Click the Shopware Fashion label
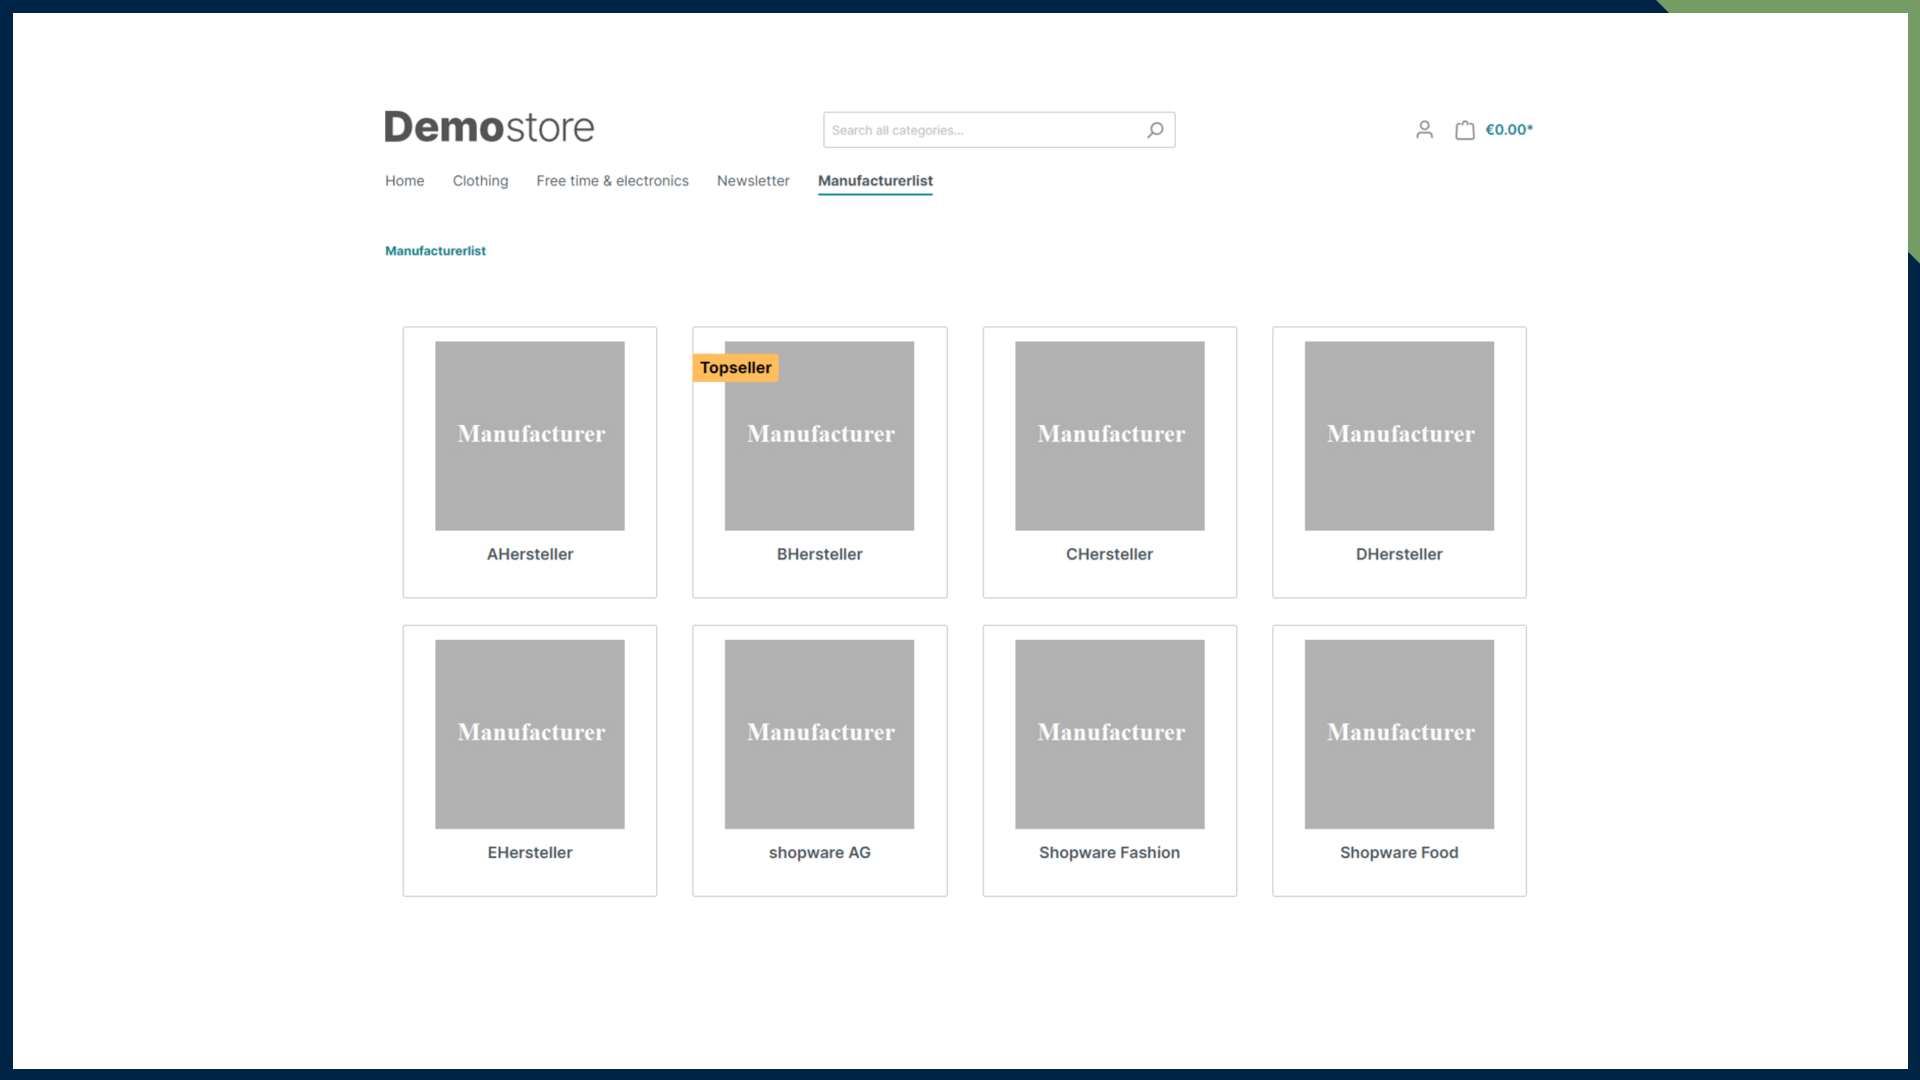This screenshot has width=1920, height=1080. coord(1109,853)
